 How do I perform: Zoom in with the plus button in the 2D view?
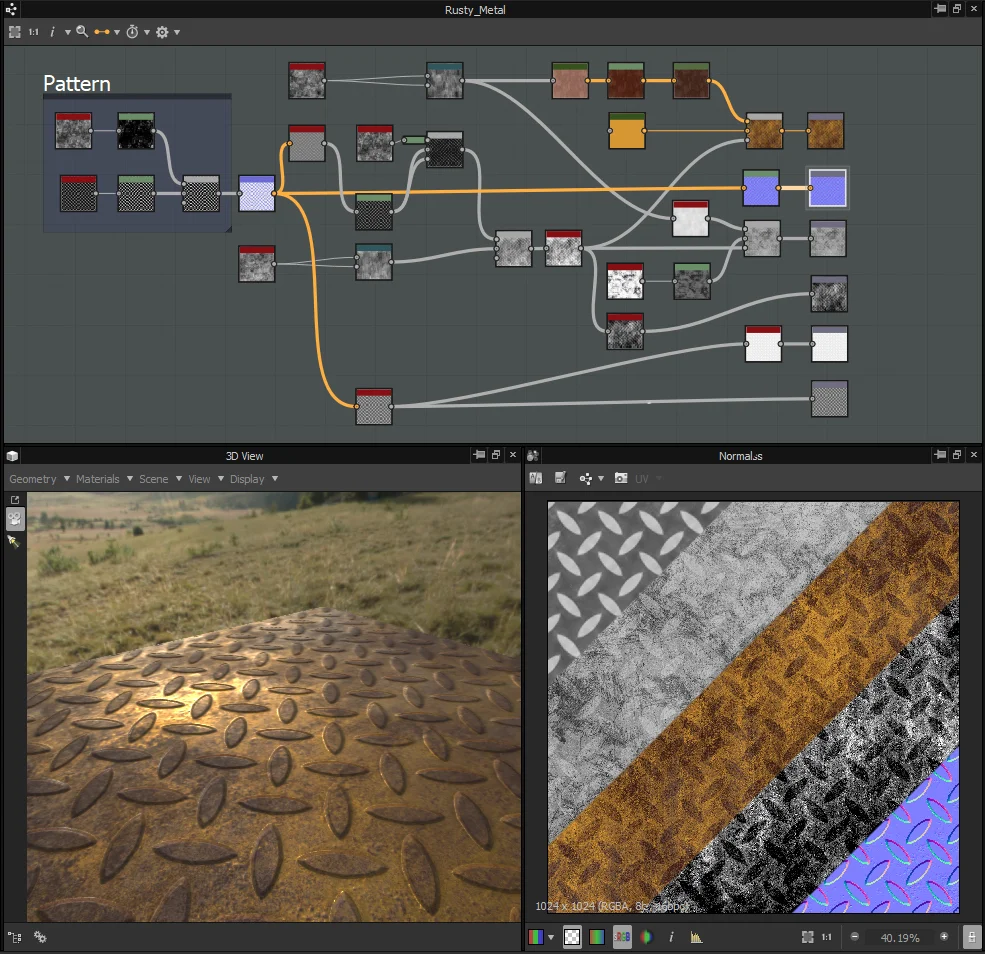(x=944, y=936)
